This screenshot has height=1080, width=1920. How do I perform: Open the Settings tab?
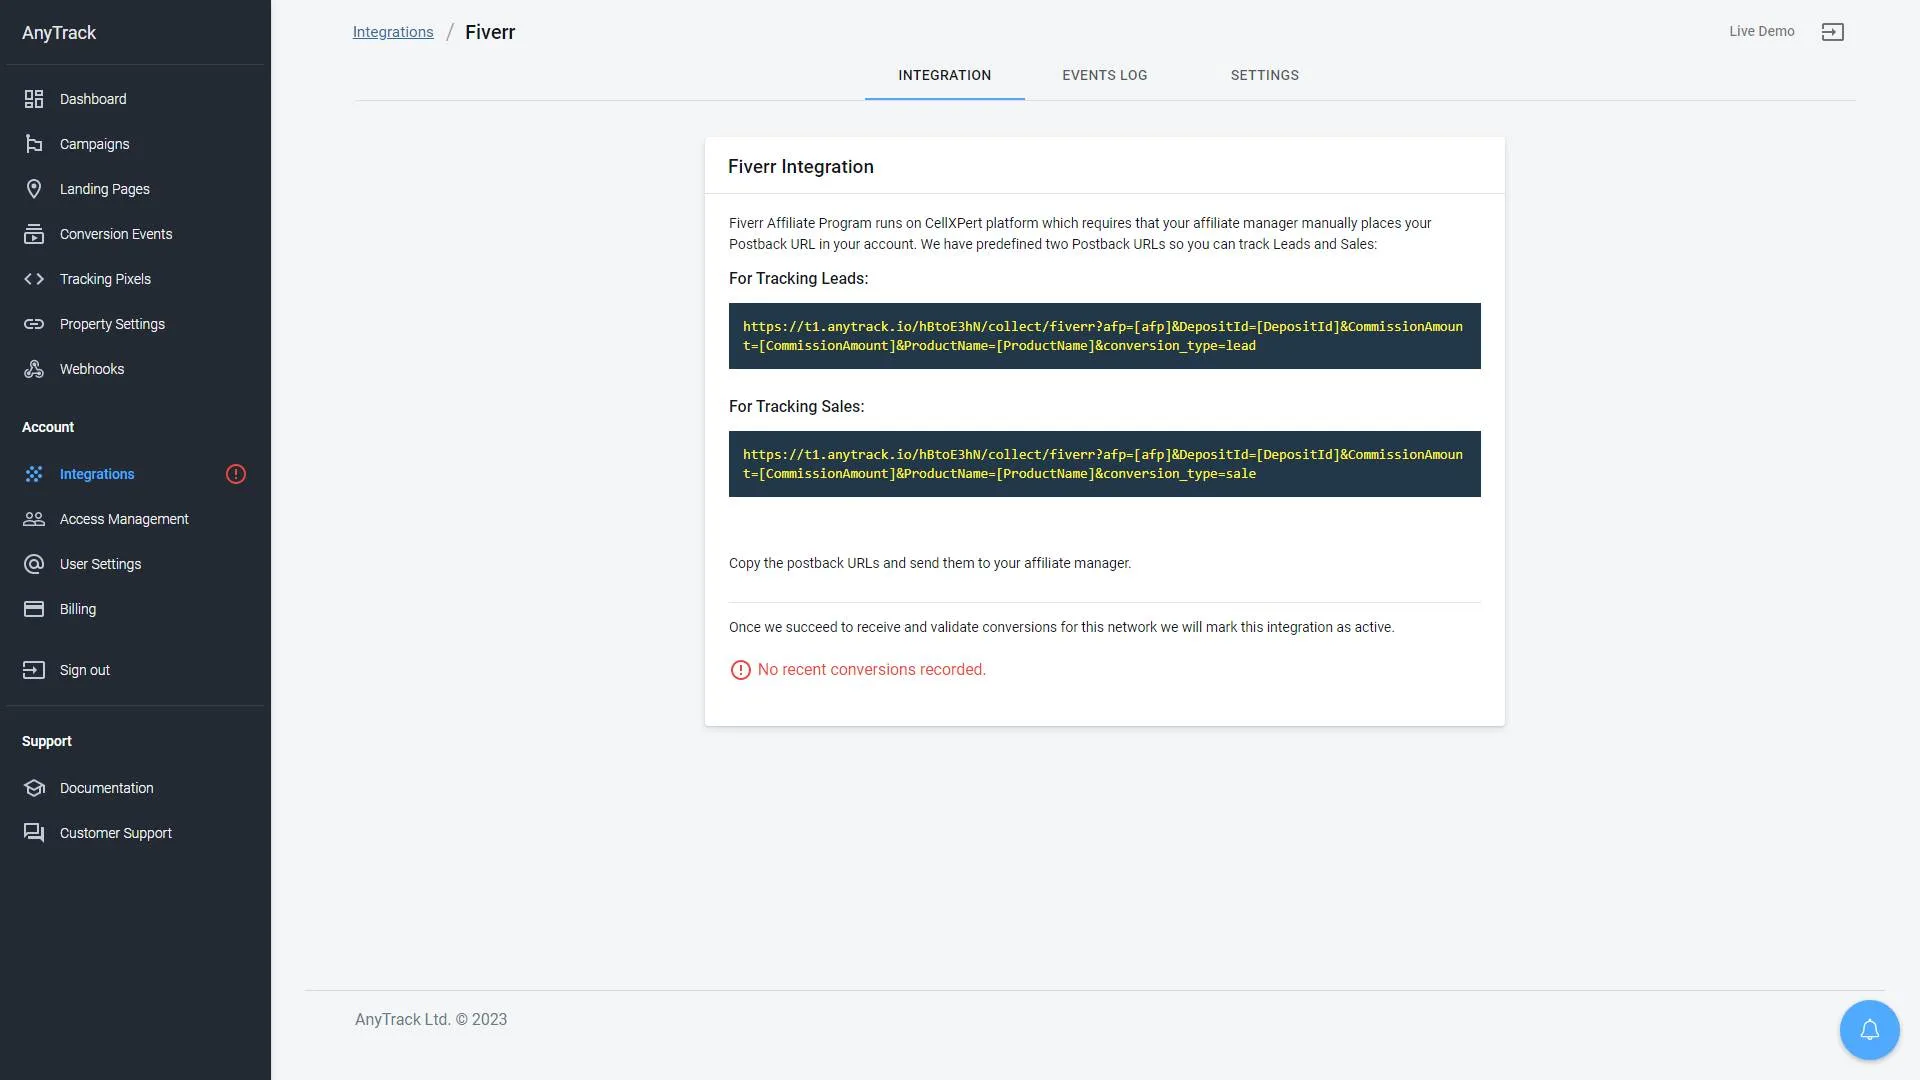(1265, 75)
